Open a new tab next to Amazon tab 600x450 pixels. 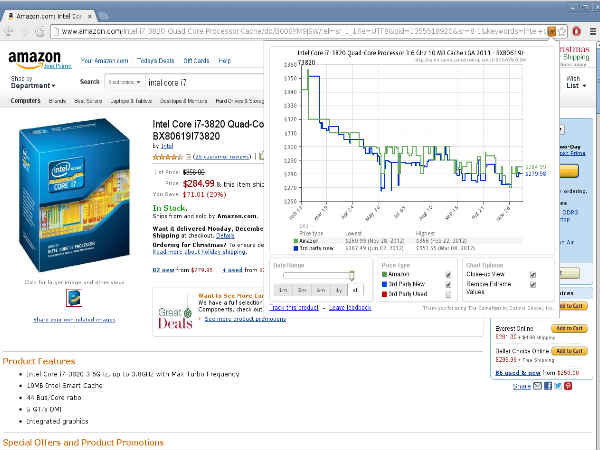point(103,16)
